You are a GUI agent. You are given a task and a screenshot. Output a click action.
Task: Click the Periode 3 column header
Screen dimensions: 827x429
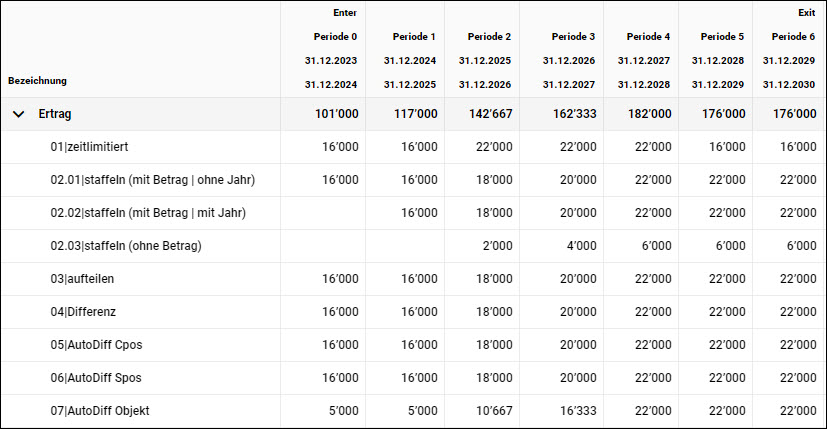coord(562,49)
